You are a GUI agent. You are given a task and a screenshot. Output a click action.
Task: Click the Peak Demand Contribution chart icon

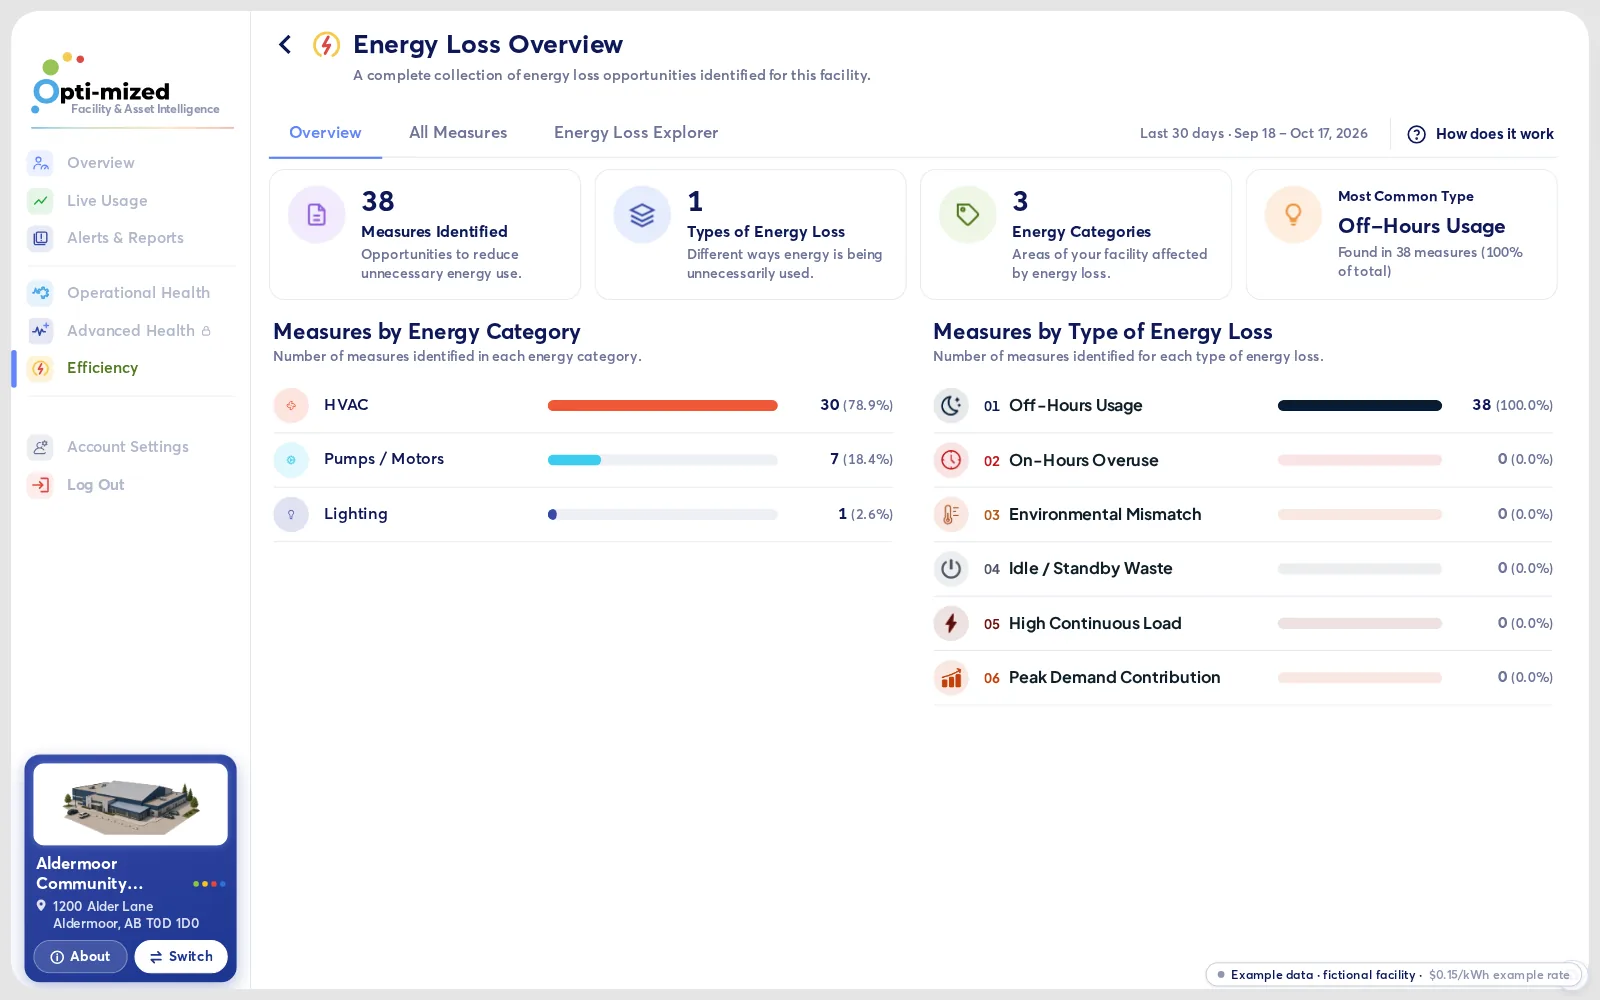pyautogui.click(x=951, y=678)
